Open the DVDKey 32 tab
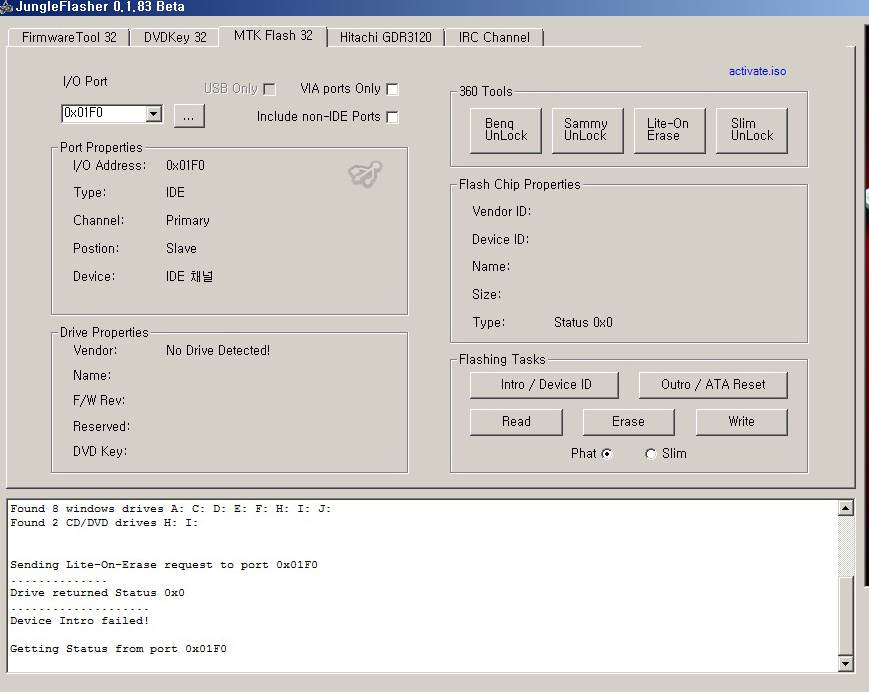 [x=175, y=37]
